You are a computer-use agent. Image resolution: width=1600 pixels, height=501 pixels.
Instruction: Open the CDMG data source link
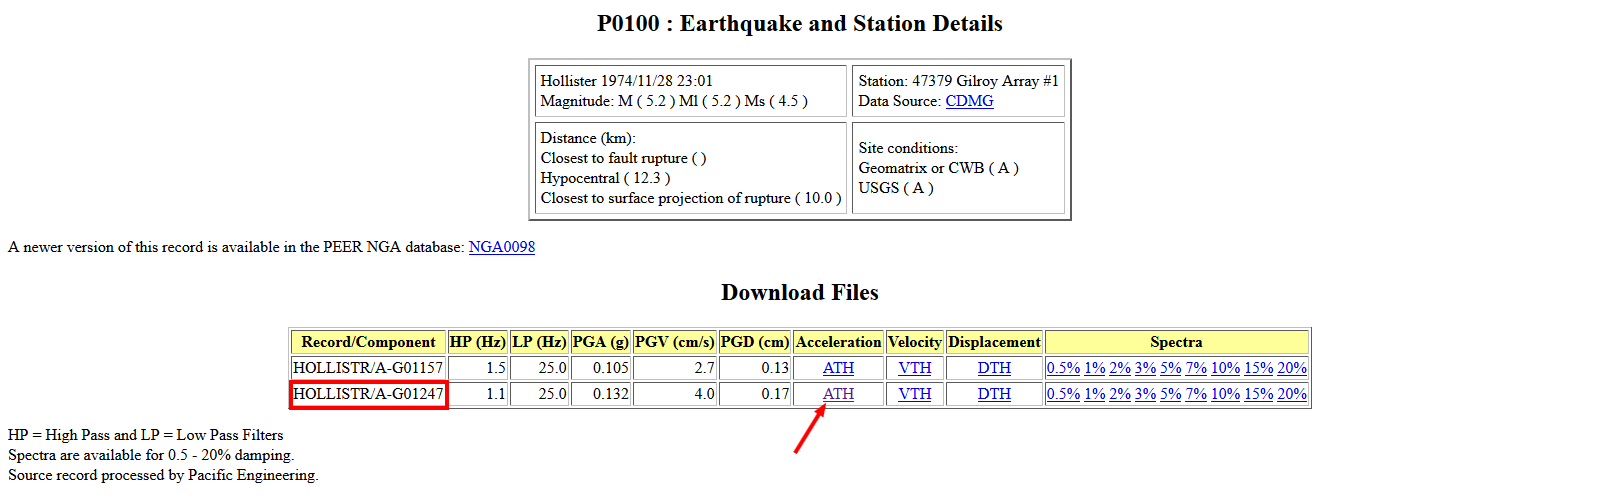point(969,101)
